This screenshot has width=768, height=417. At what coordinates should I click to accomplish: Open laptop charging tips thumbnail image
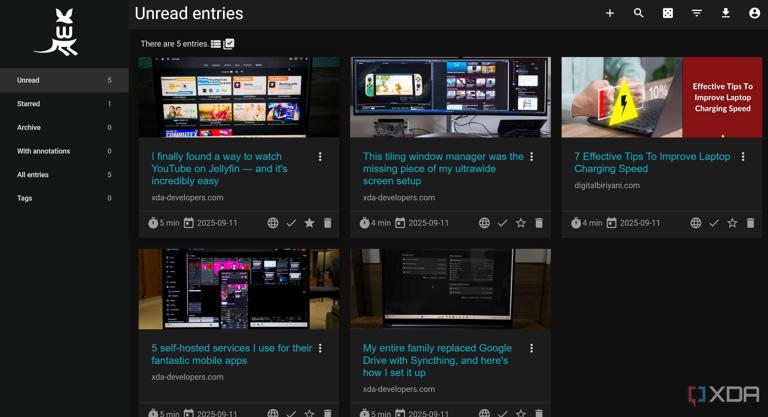pyautogui.click(x=662, y=97)
